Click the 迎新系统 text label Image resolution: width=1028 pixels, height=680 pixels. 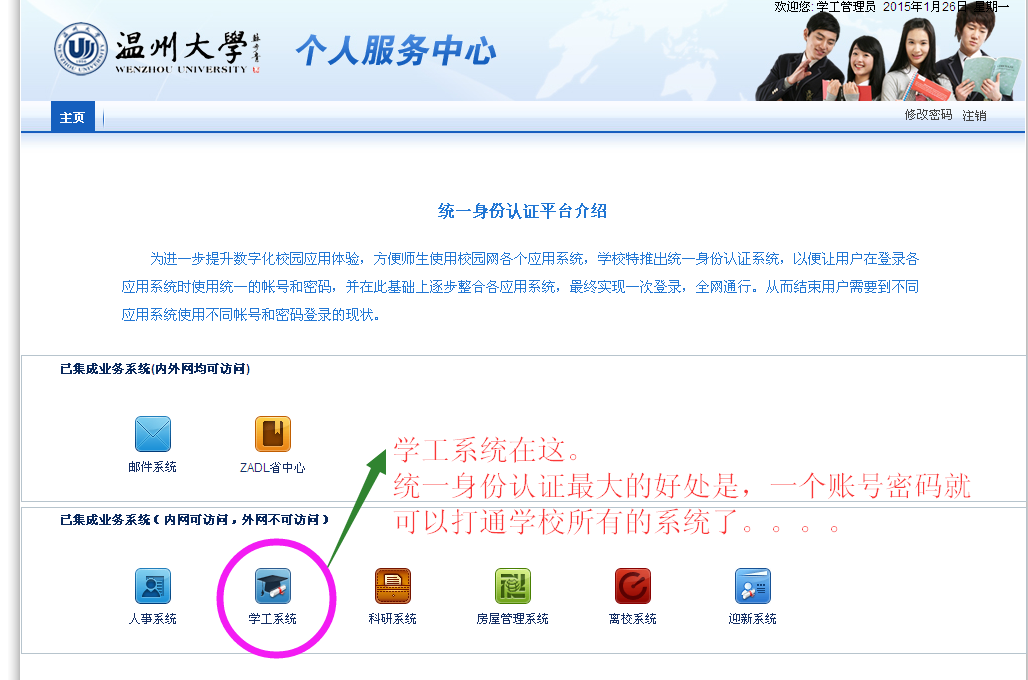753,619
